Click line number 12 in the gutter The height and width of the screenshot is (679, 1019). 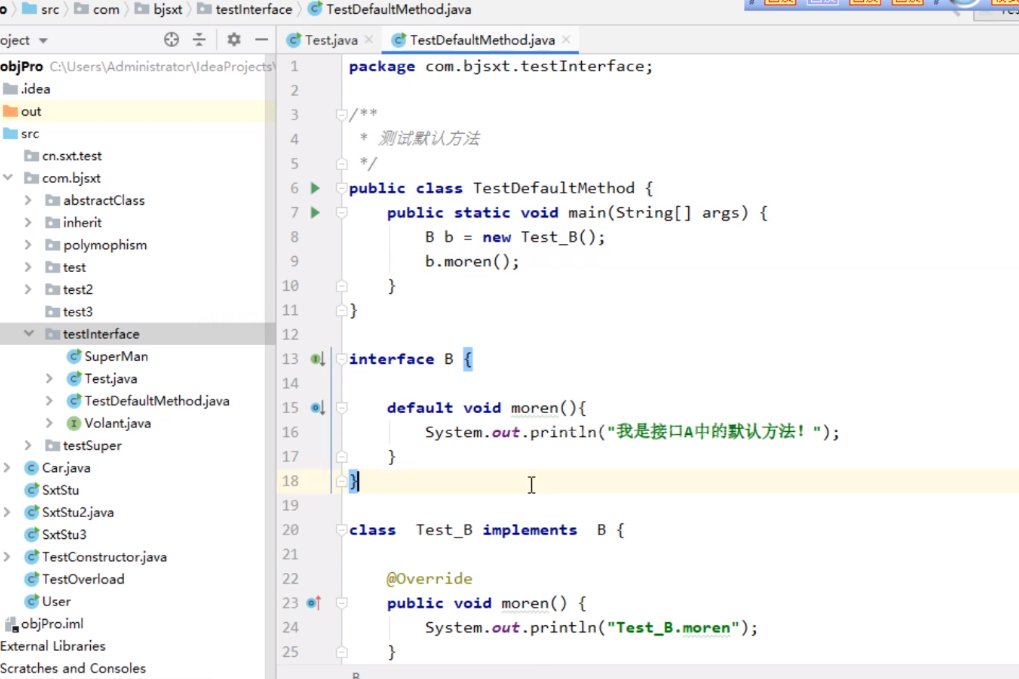[x=290, y=335]
